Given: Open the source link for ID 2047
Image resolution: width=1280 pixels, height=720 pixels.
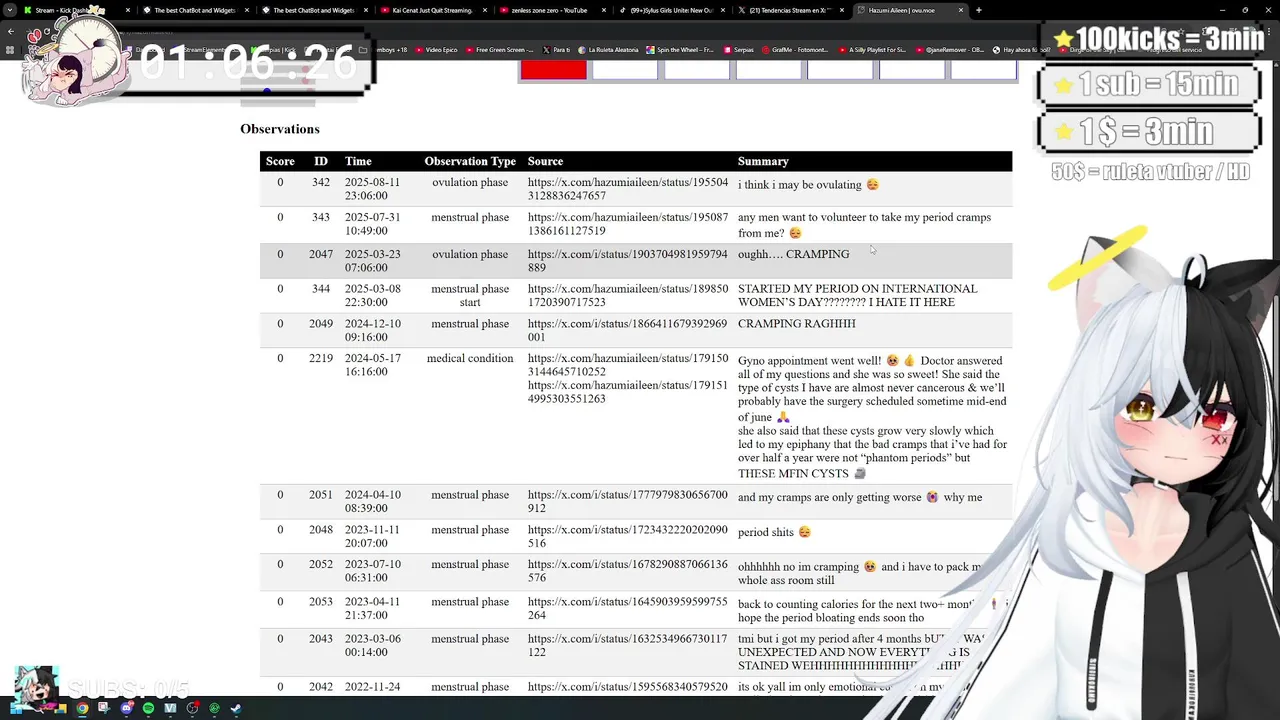Looking at the screenshot, I should [x=628, y=261].
